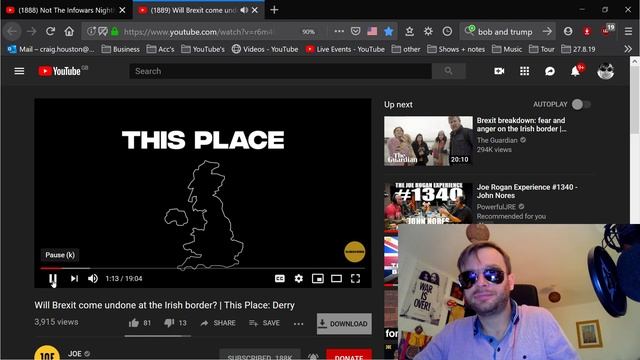Open 'Brexit breakdown: fear and anger' title link
Screen dimensions: 640x360
click(x=521, y=124)
